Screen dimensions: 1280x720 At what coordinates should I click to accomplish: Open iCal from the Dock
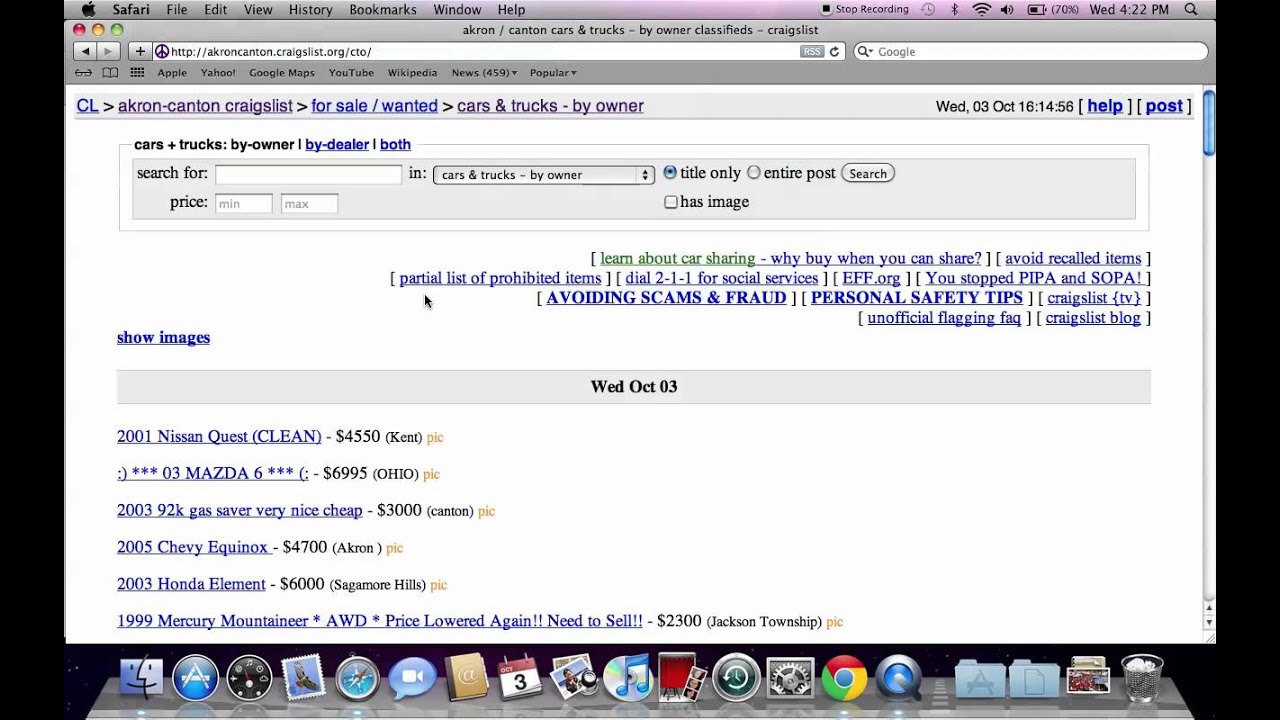[519, 679]
